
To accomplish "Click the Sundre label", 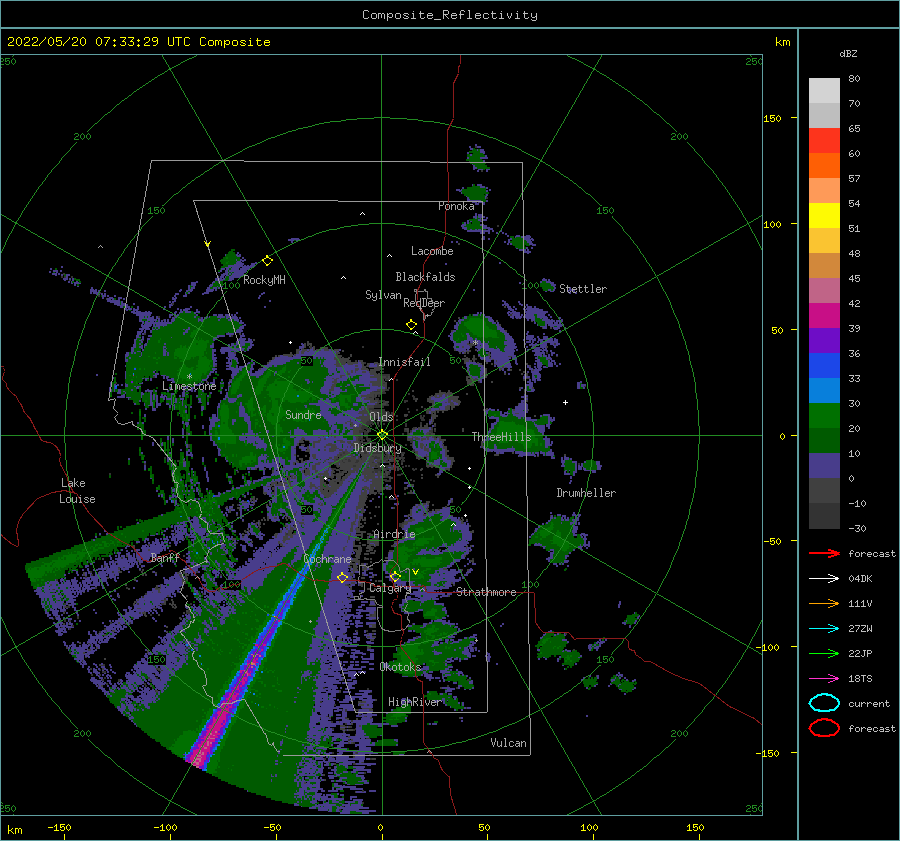I will 303,414.
